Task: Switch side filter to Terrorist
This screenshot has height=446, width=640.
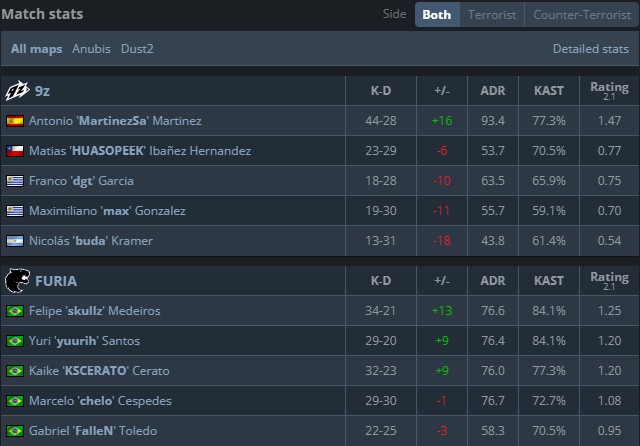Action: pyautogui.click(x=492, y=15)
